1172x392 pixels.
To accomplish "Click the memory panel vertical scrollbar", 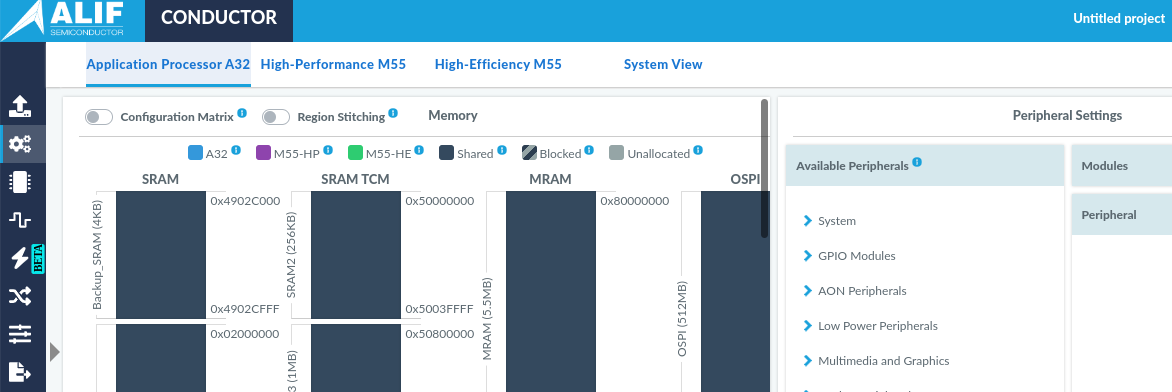I will coord(765,168).
